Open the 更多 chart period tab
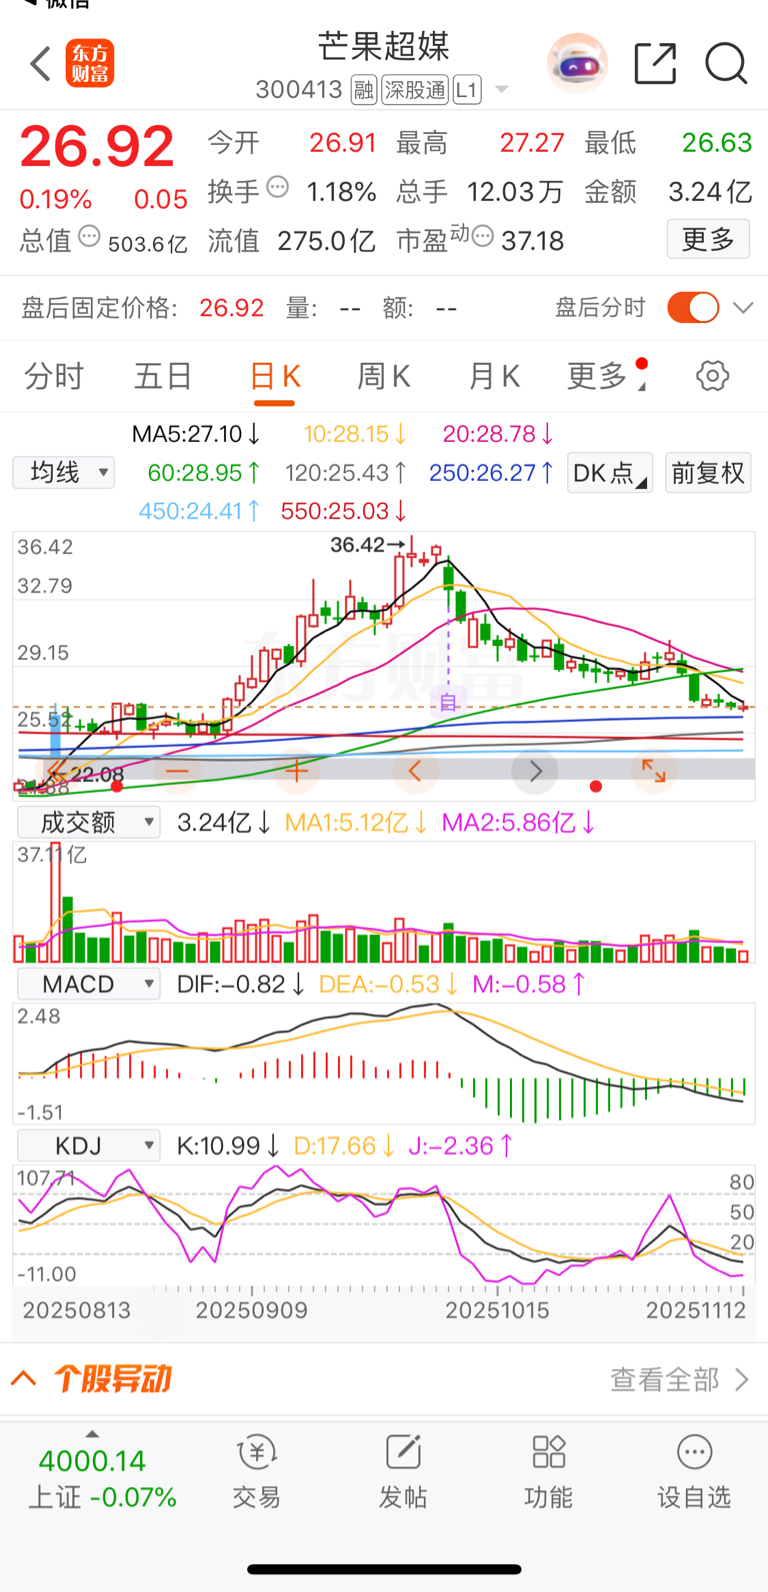 point(597,376)
